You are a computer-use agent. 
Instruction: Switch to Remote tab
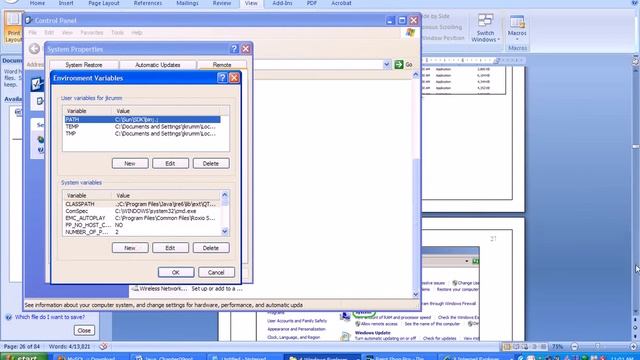click(222, 64)
